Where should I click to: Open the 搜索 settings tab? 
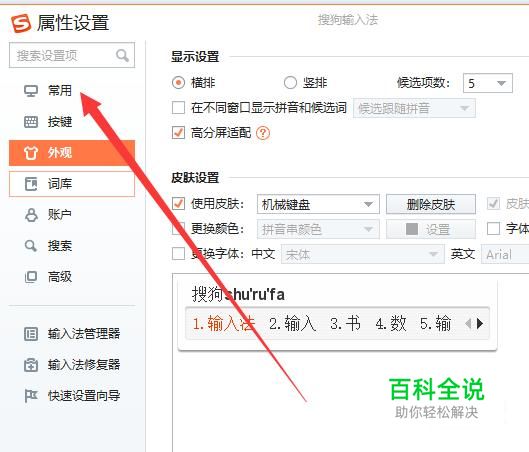pyautogui.click(x=72, y=246)
